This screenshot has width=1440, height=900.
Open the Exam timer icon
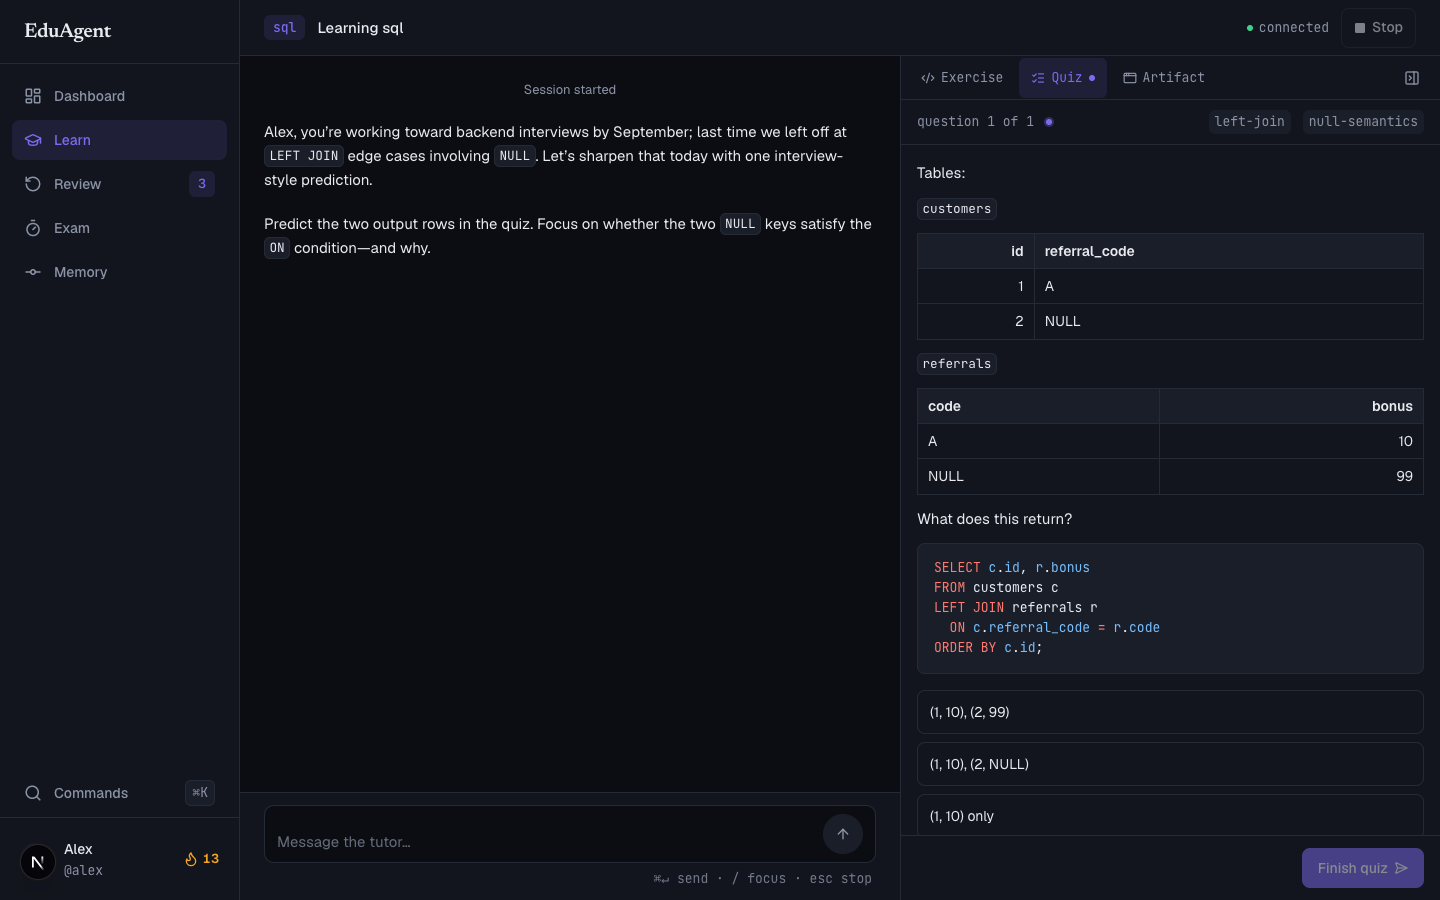(x=33, y=228)
